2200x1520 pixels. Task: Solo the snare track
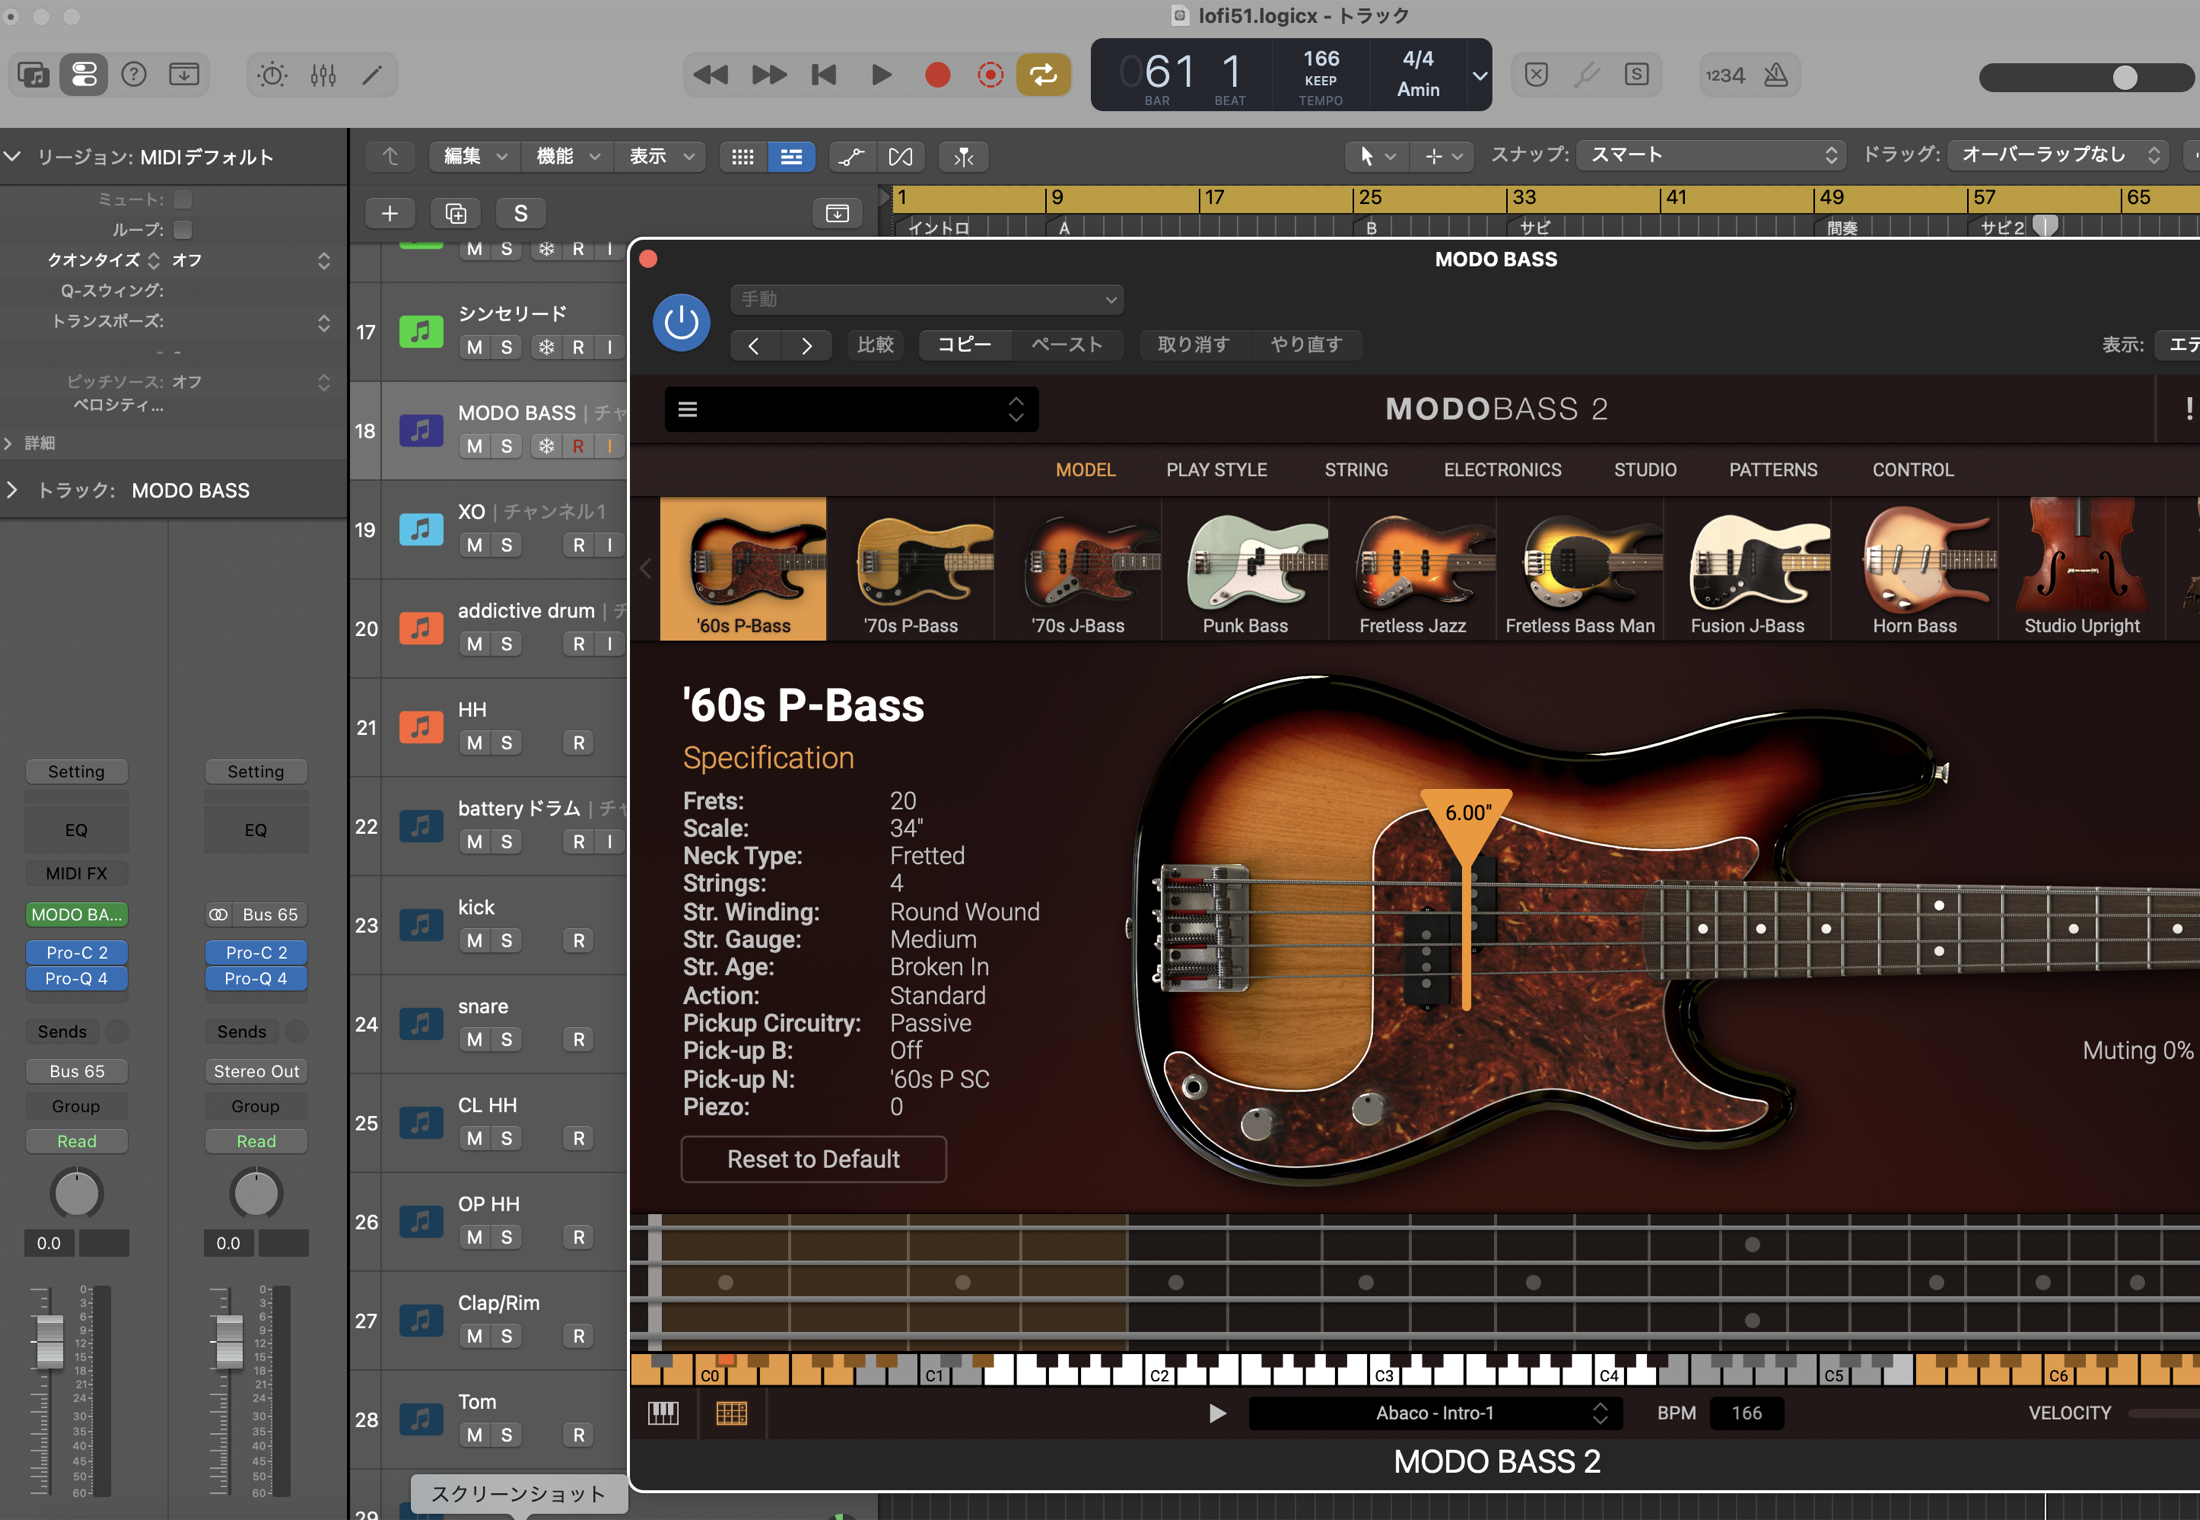(x=507, y=1039)
